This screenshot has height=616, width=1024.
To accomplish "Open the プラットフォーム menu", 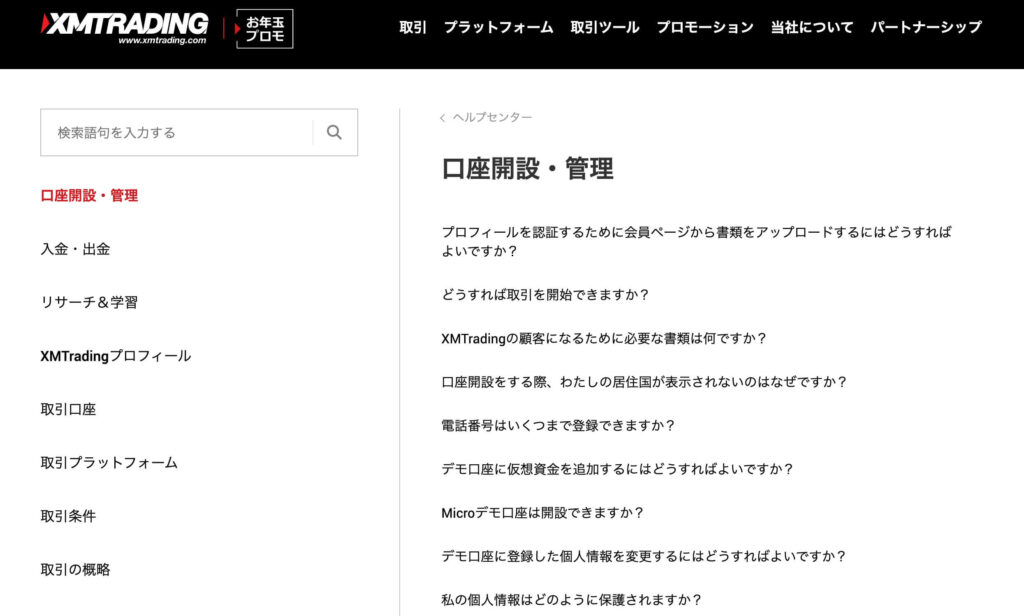I will [498, 27].
